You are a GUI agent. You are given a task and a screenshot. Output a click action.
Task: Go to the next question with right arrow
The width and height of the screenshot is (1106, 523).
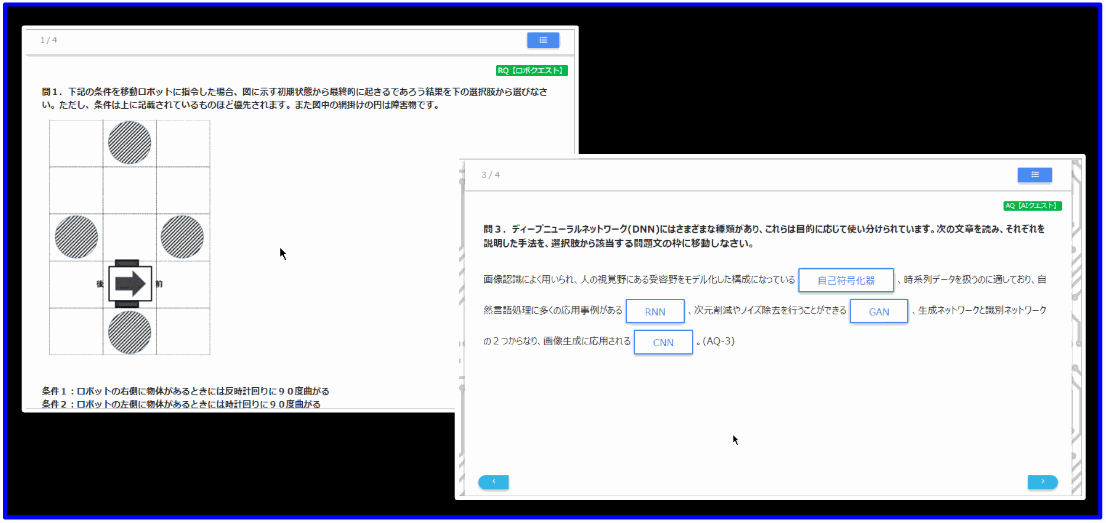click(1042, 482)
